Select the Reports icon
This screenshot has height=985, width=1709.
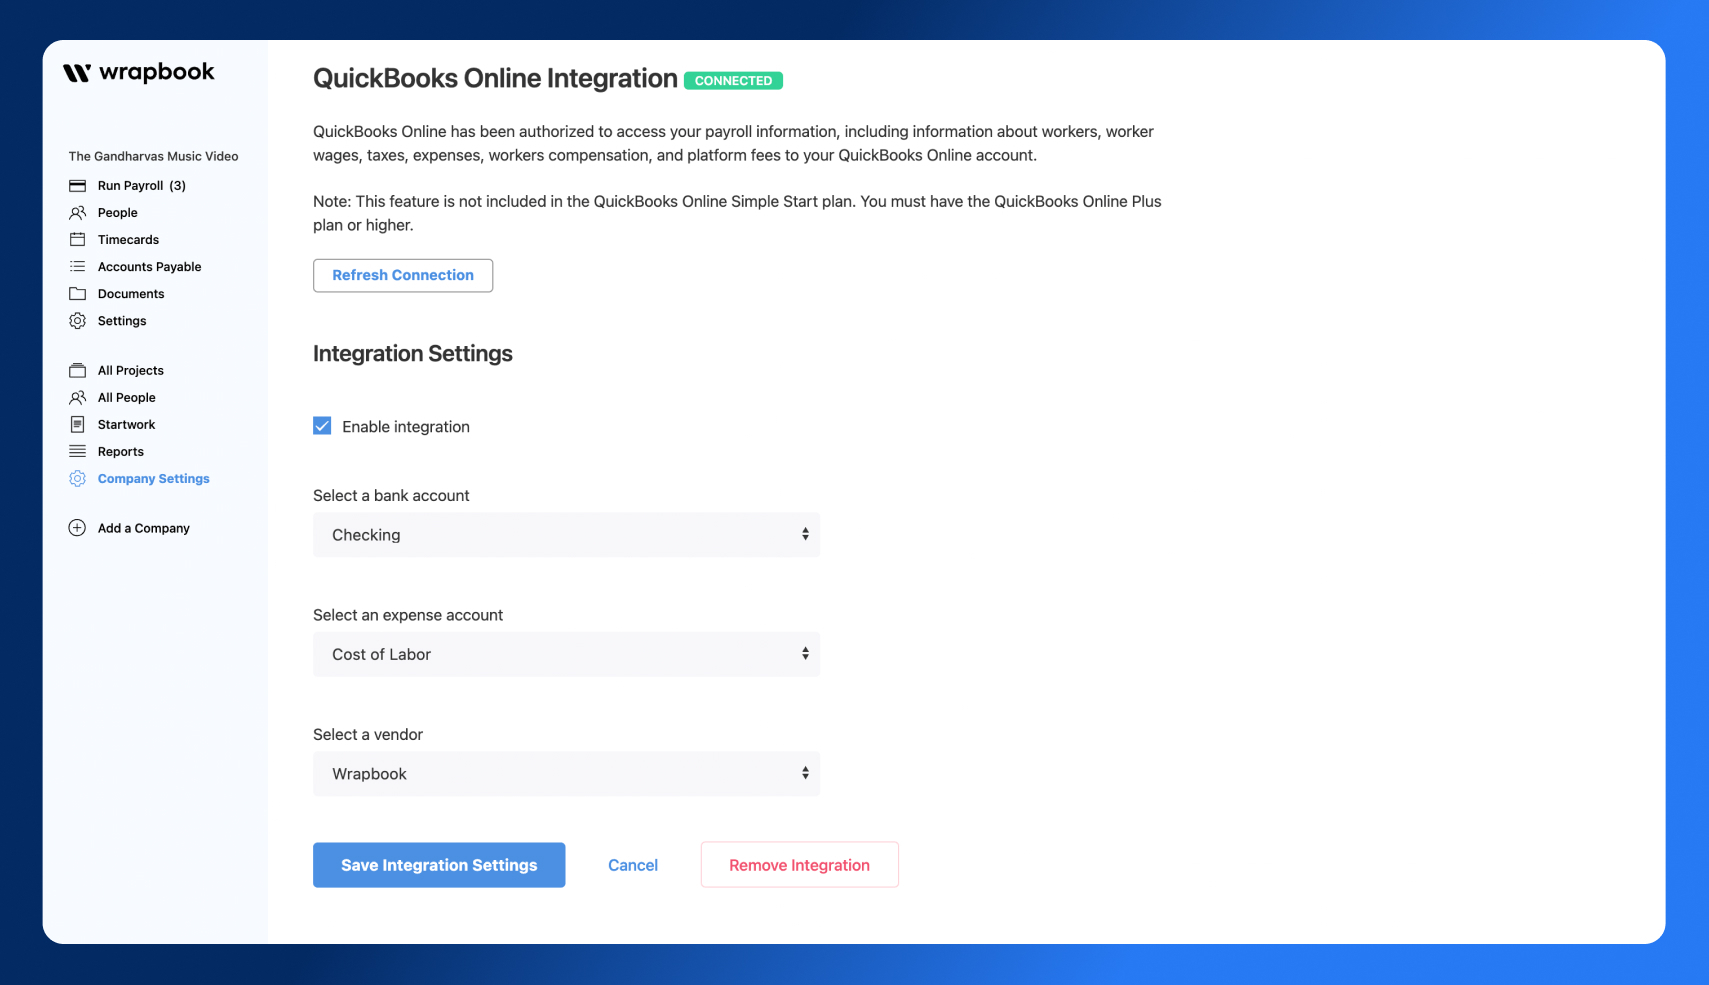click(x=77, y=451)
